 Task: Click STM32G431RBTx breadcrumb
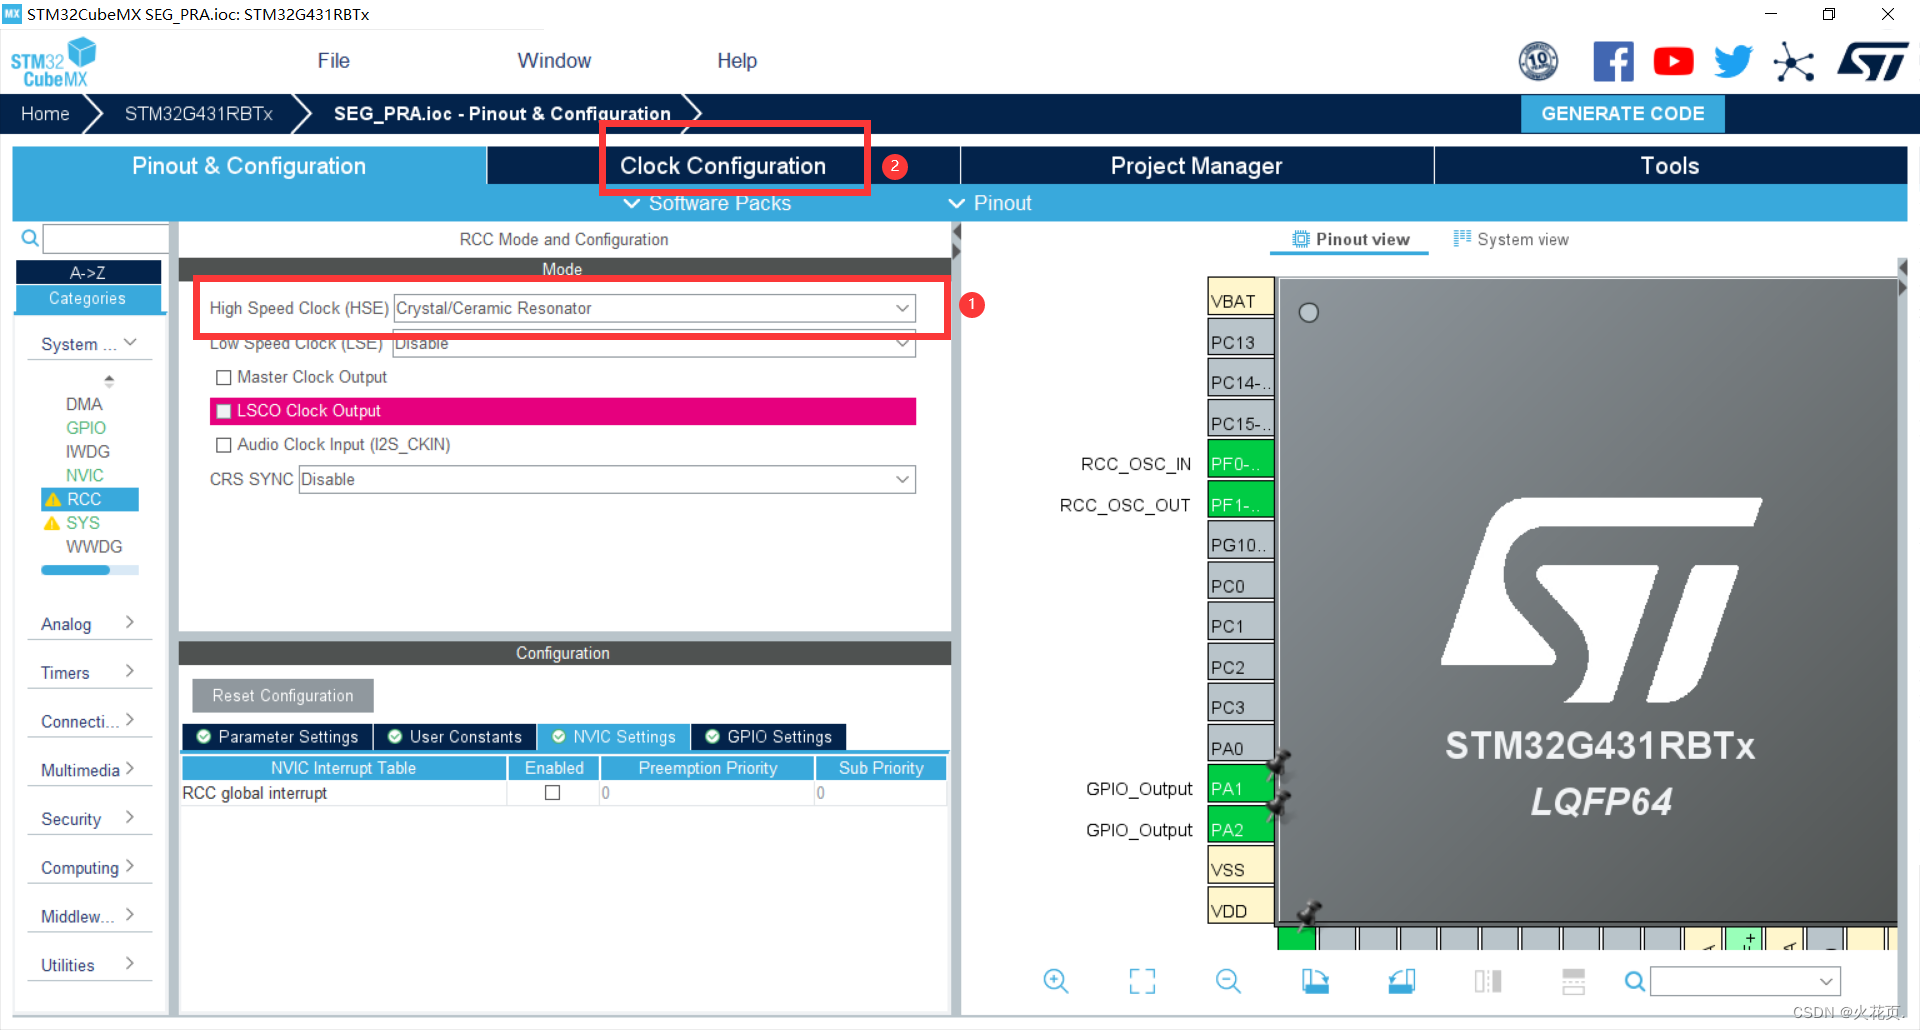click(198, 114)
